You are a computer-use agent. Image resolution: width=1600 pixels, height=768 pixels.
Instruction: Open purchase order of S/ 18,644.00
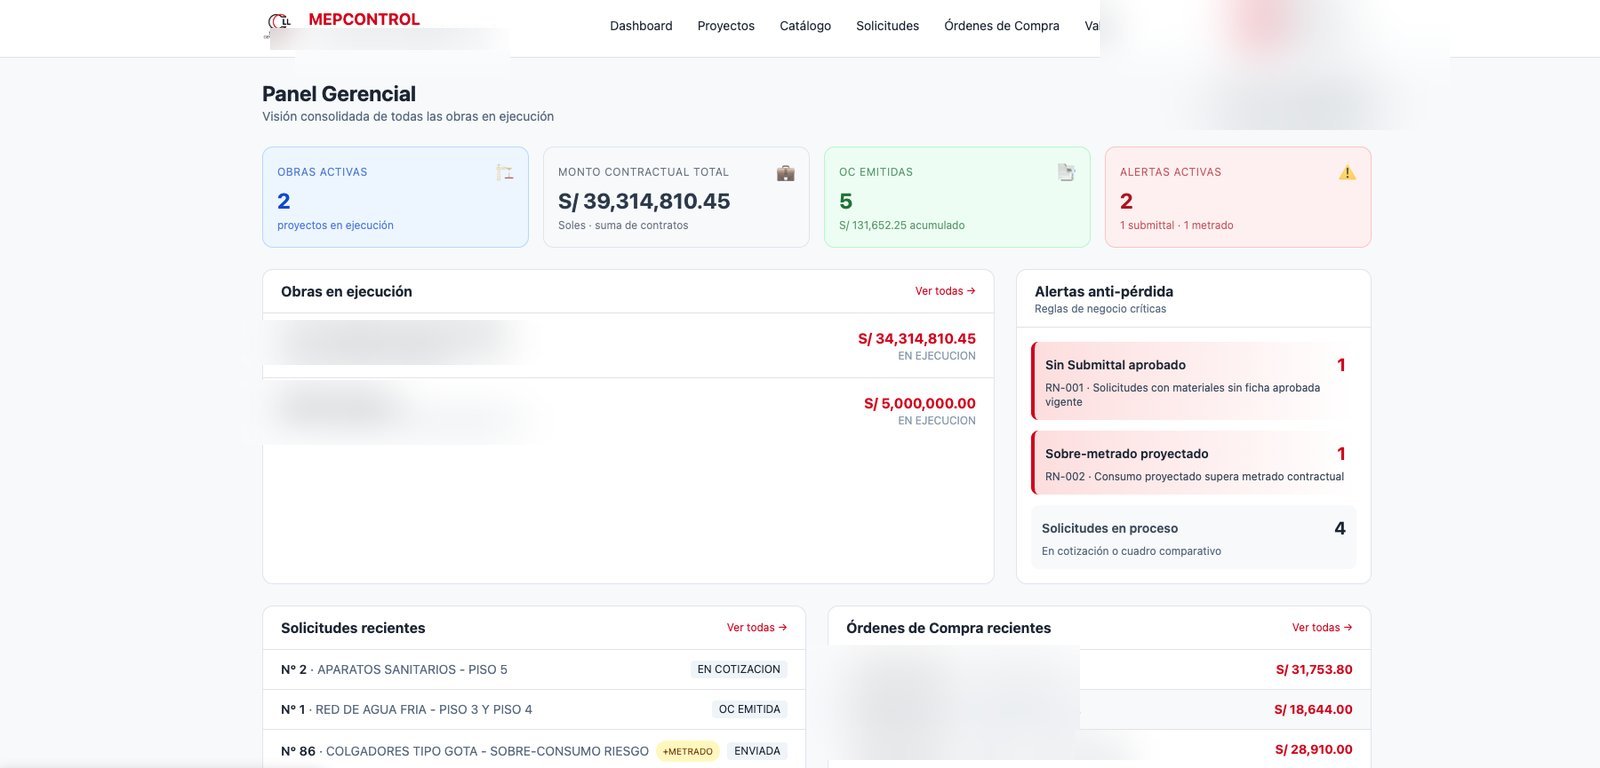click(x=1099, y=710)
